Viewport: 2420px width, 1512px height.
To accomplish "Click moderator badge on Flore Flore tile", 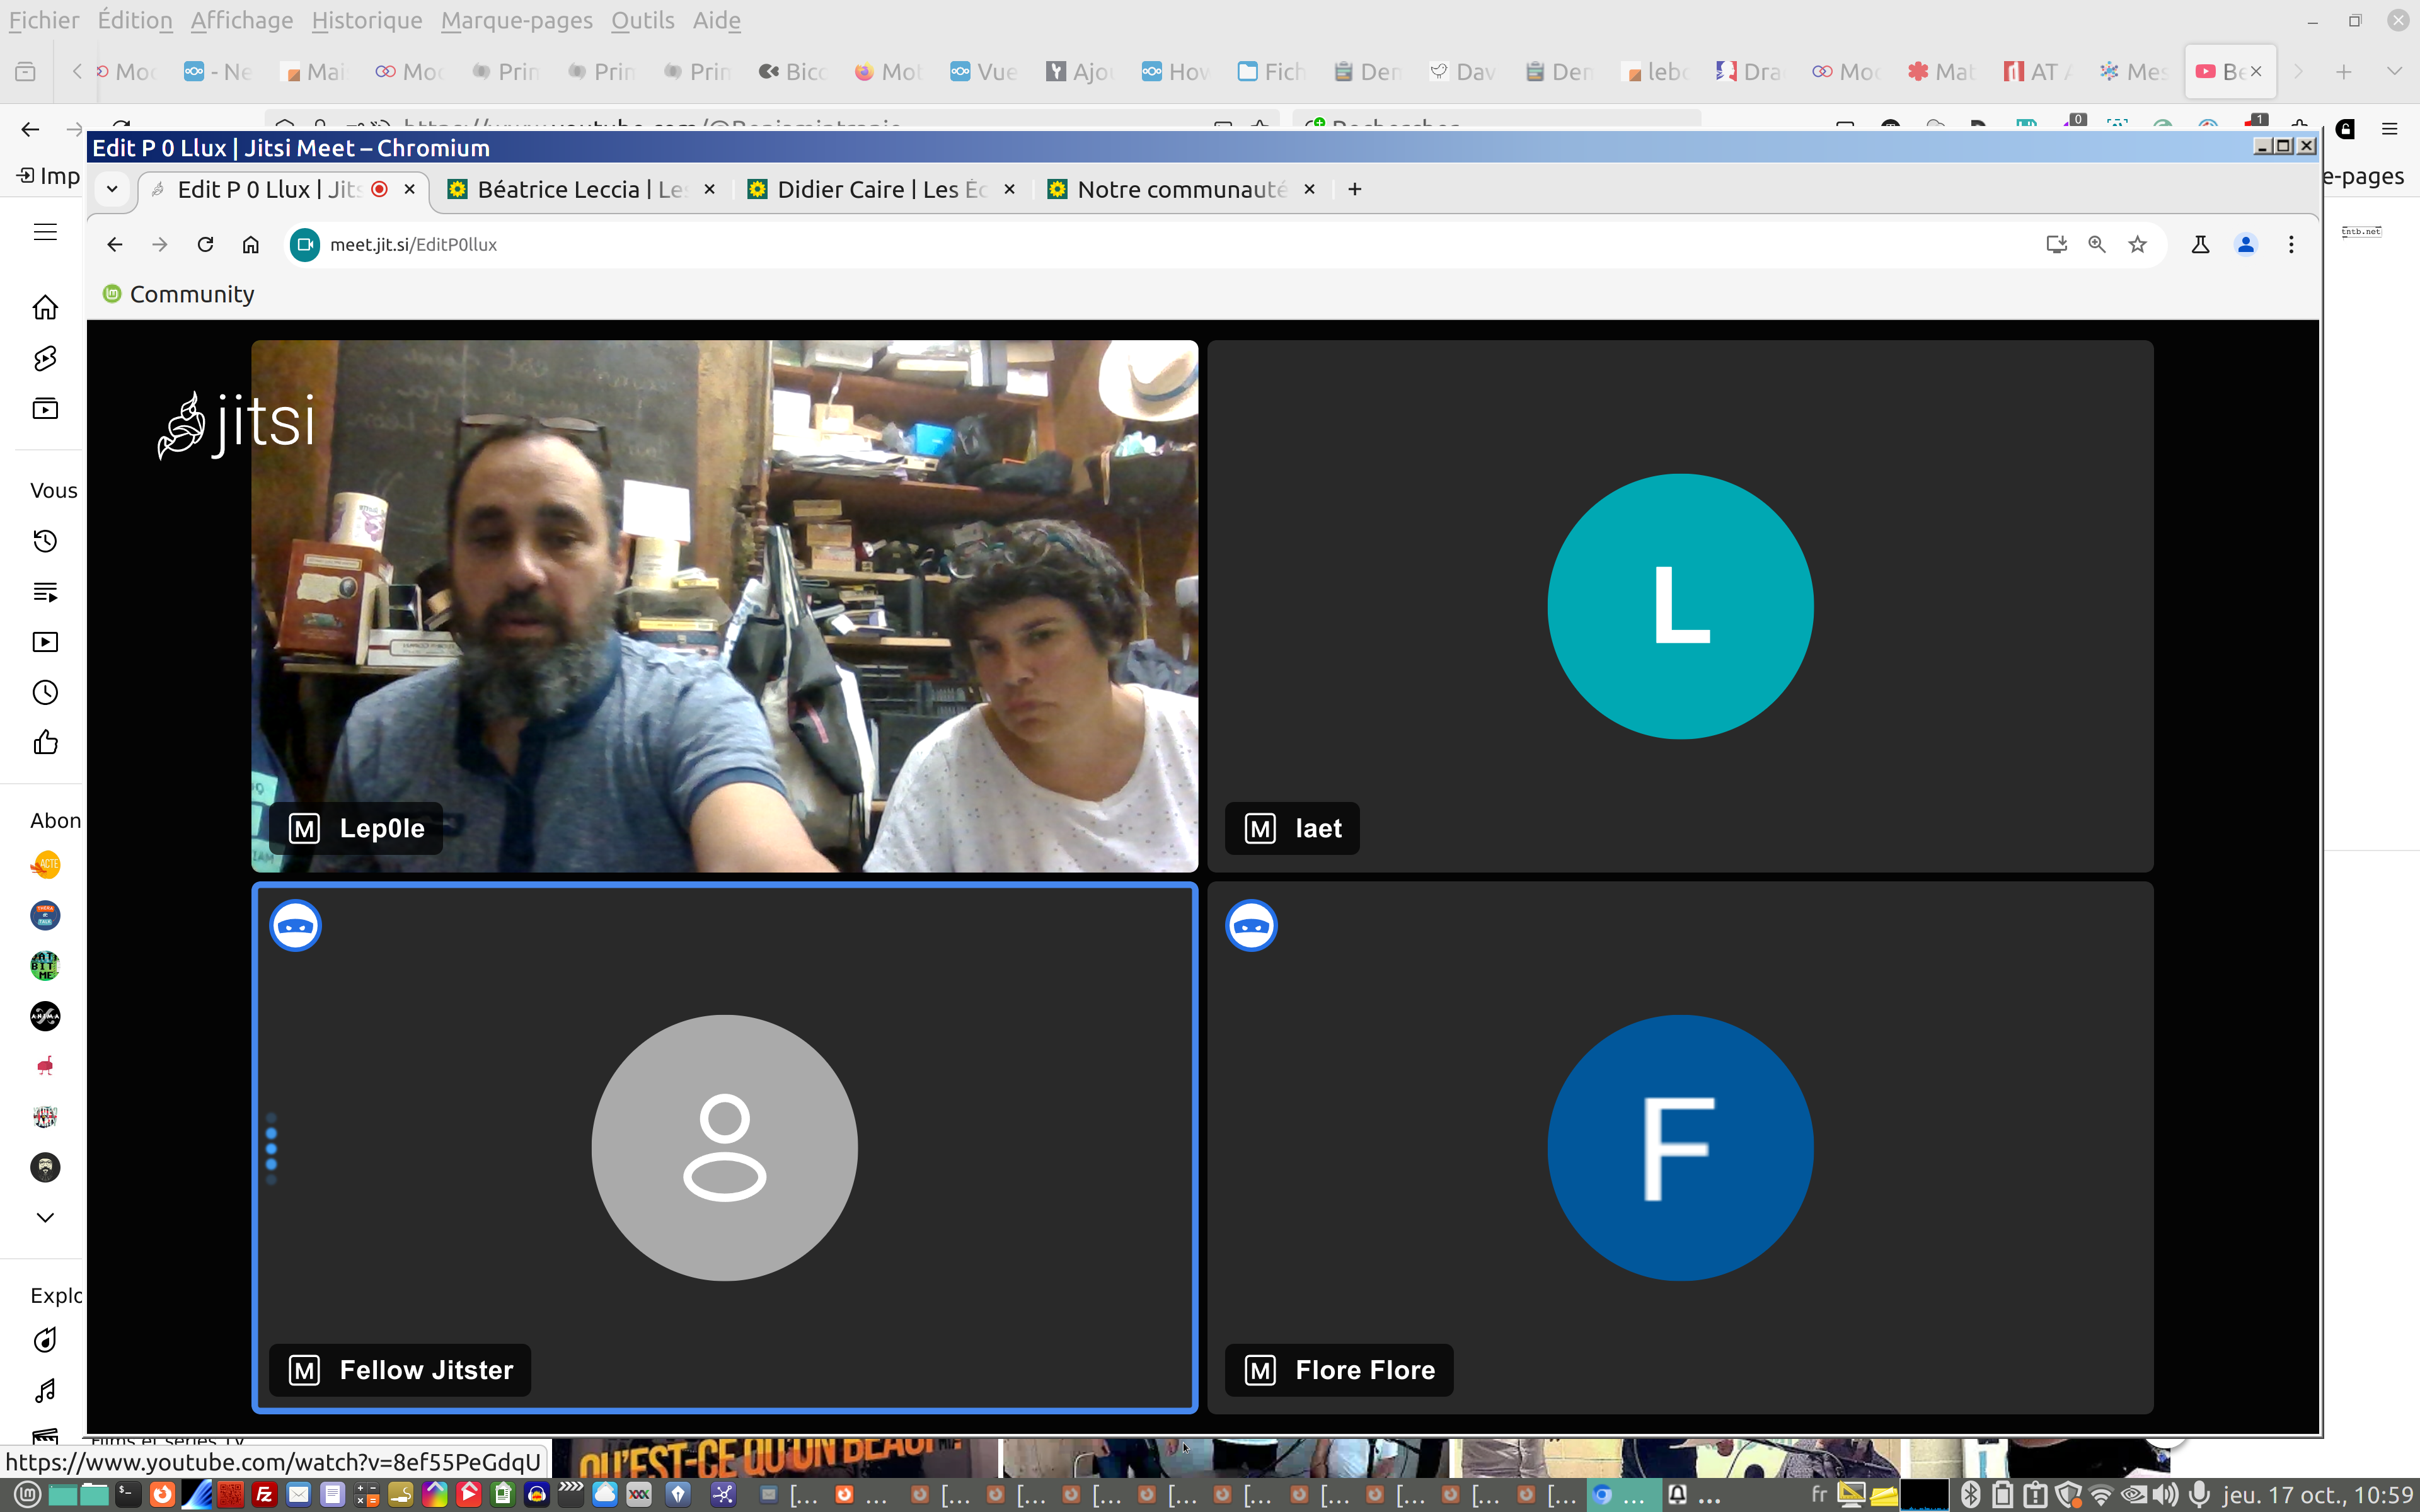I will (1260, 1370).
